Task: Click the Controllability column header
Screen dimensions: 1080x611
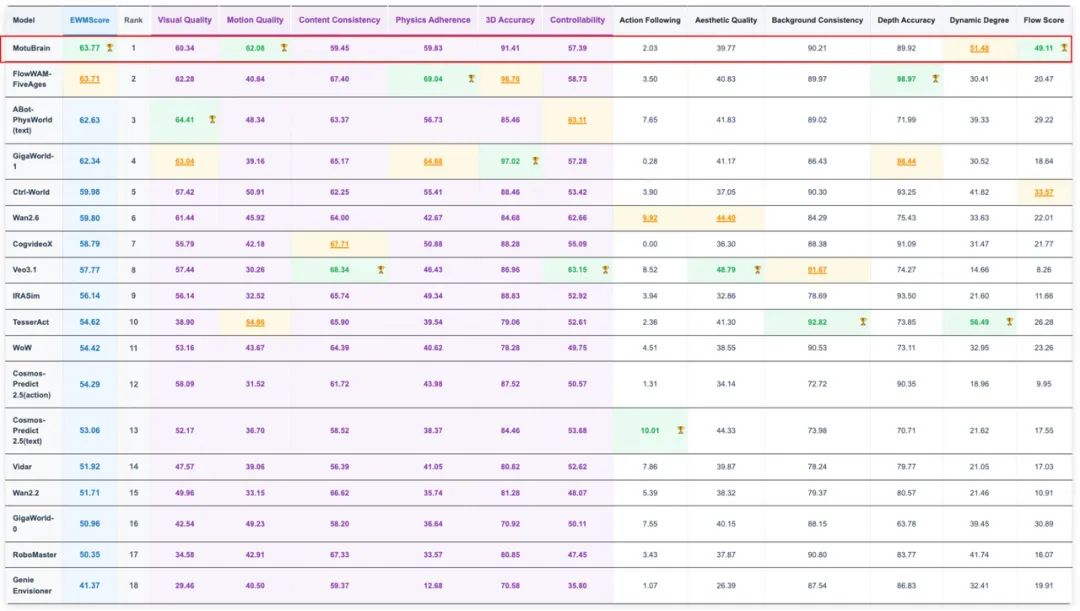Action: (577, 20)
